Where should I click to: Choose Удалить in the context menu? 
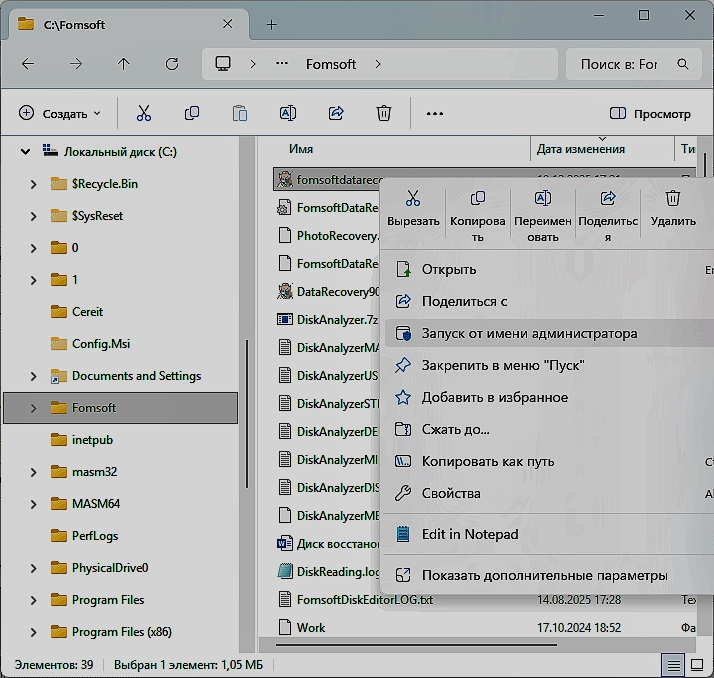click(x=673, y=209)
